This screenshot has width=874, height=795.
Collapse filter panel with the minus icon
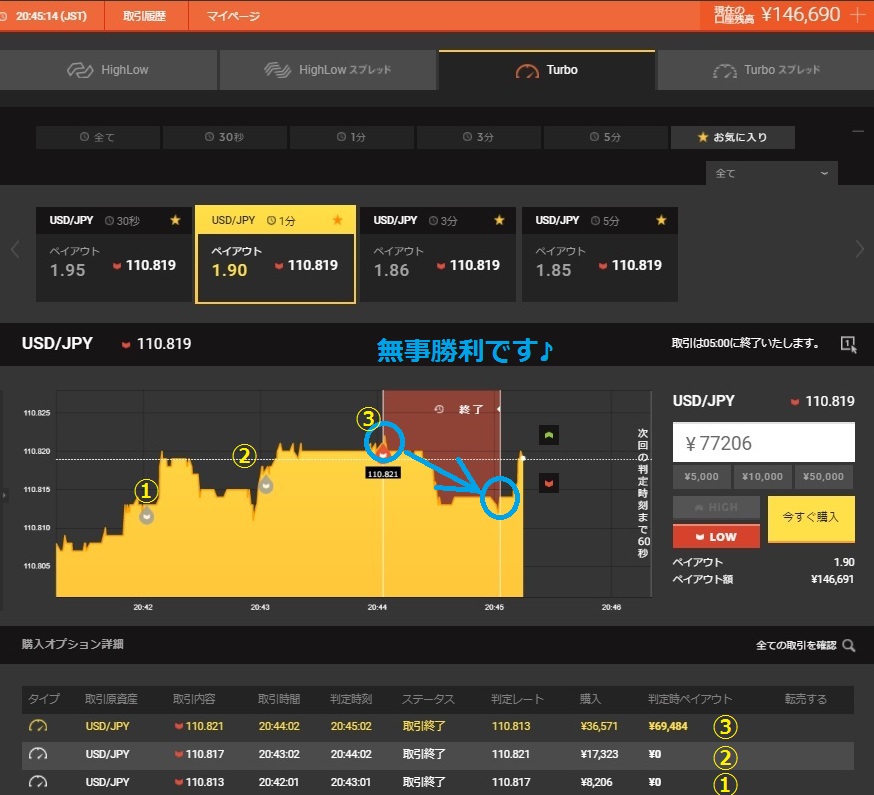(x=857, y=131)
